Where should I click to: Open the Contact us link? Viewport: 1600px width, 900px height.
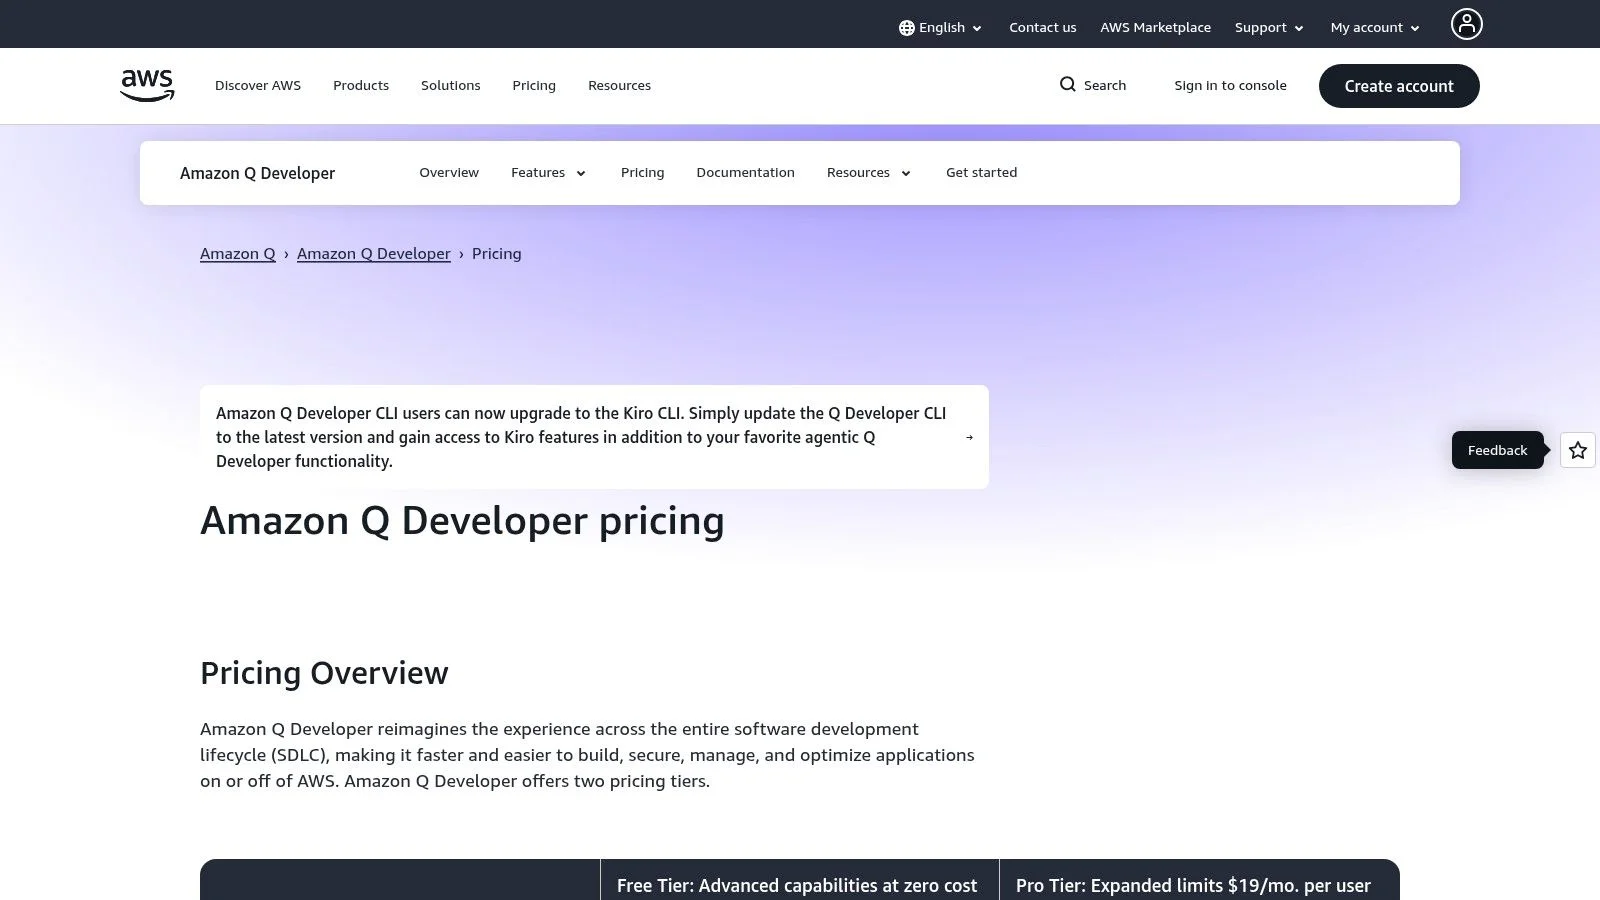(x=1043, y=28)
